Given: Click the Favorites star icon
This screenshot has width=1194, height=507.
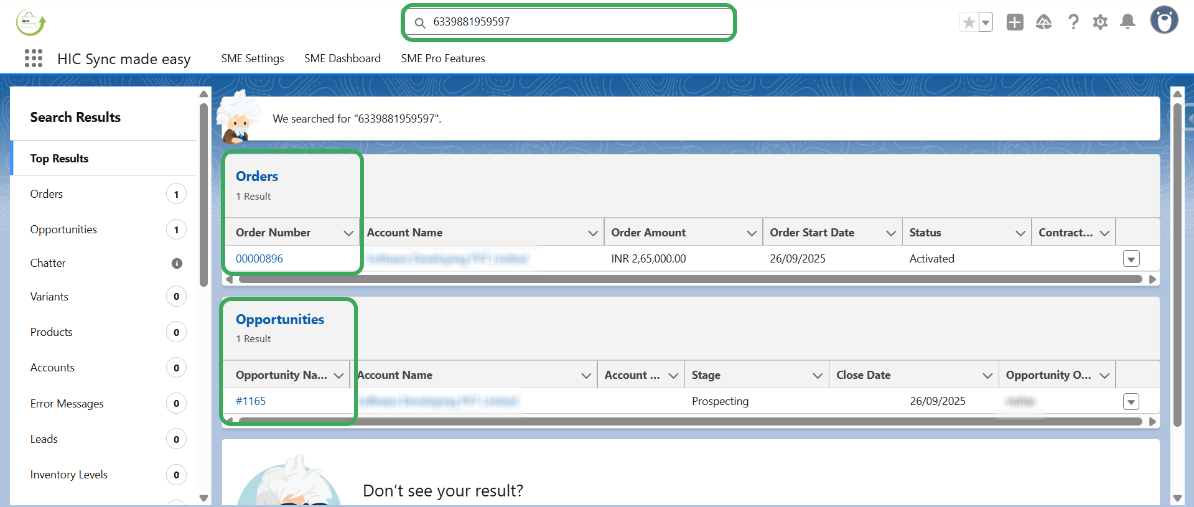Looking at the screenshot, I should tap(969, 23).
